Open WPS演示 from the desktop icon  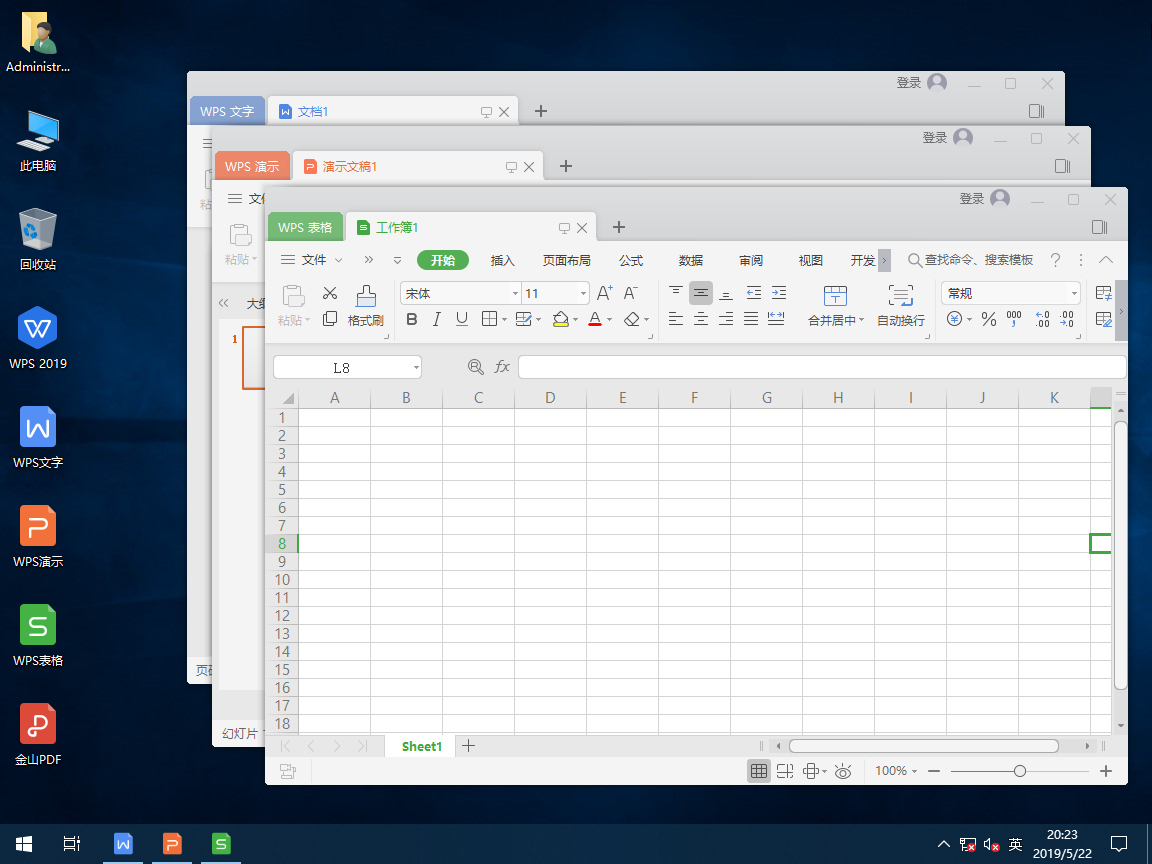coord(38,535)
